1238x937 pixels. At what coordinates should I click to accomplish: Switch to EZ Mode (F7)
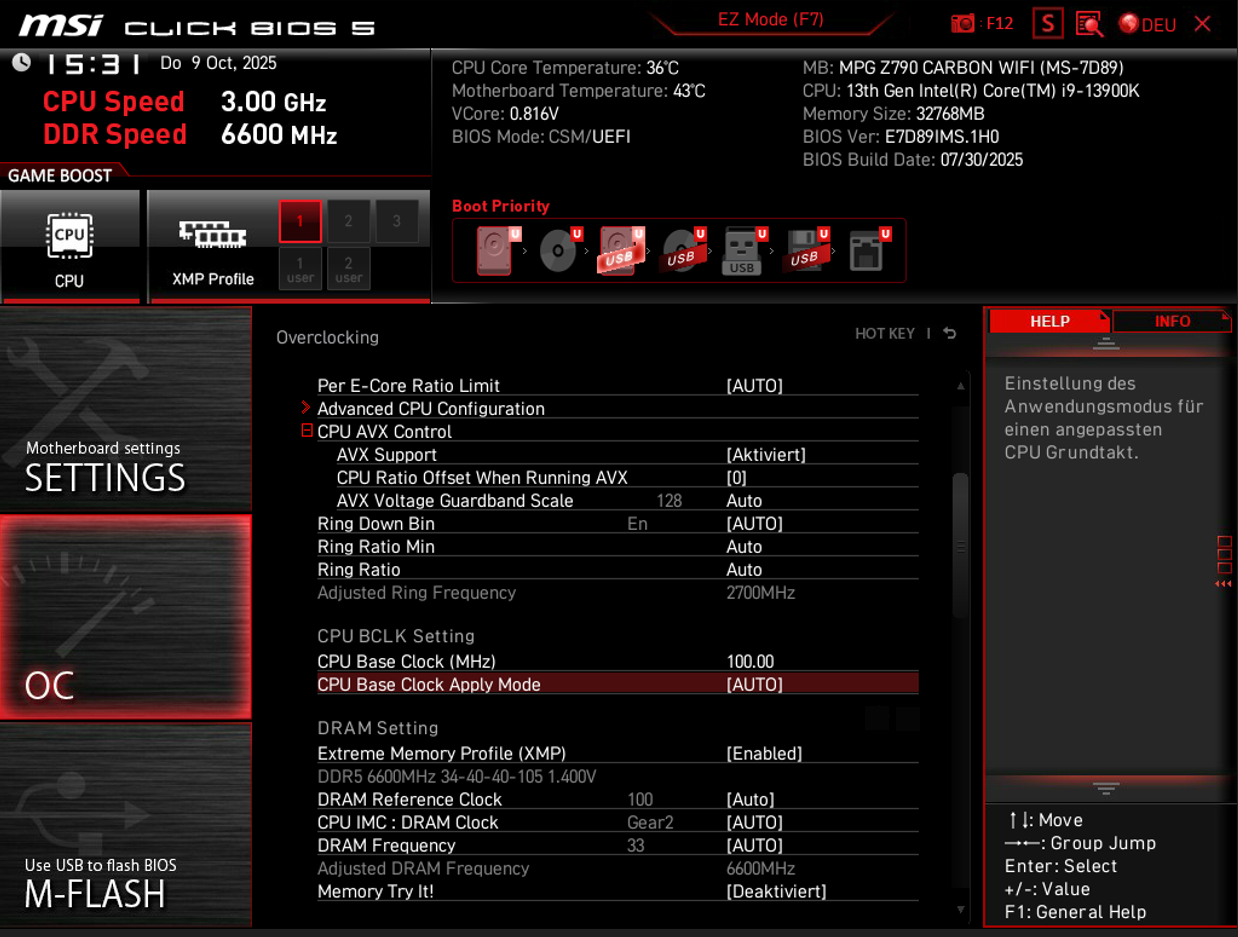pyautogui.click(x=770, y=19)
